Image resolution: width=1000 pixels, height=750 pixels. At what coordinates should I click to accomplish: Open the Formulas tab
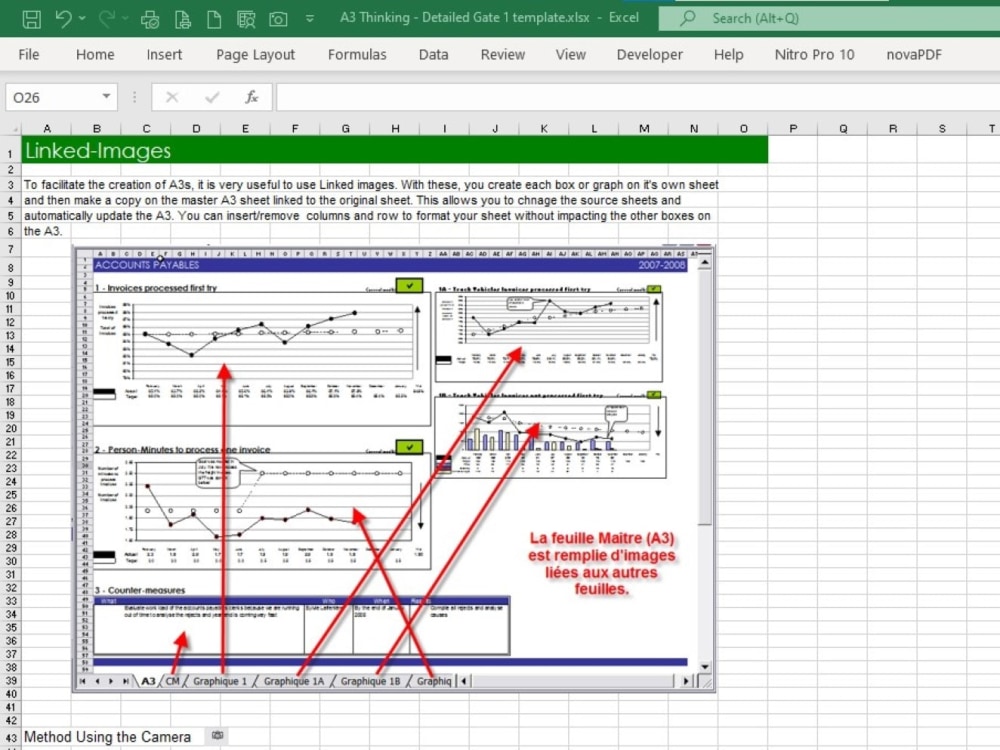pyautogui.click(x=357, y=55)
